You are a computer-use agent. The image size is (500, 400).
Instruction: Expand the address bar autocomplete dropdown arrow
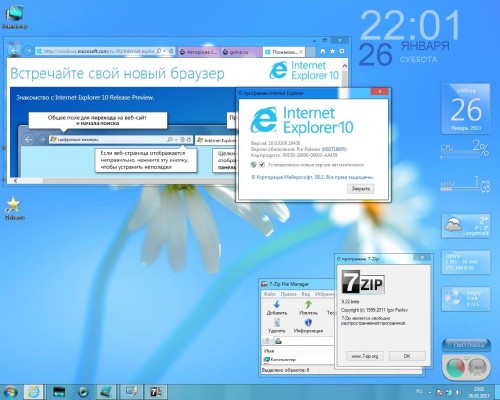click(x=165, y=51)
